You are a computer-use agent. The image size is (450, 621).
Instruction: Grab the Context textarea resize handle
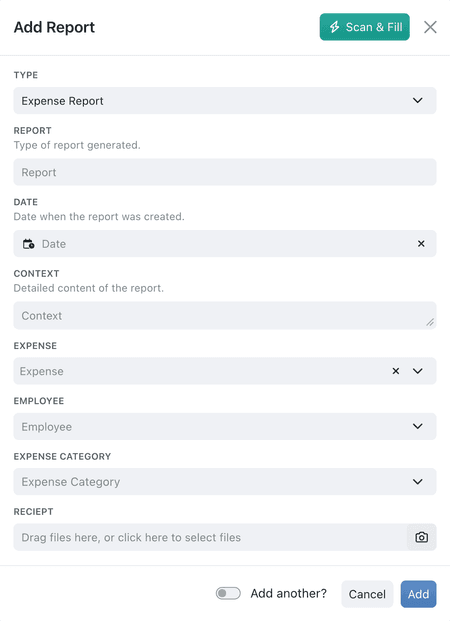pyautogui.click(x=430, y=322)
